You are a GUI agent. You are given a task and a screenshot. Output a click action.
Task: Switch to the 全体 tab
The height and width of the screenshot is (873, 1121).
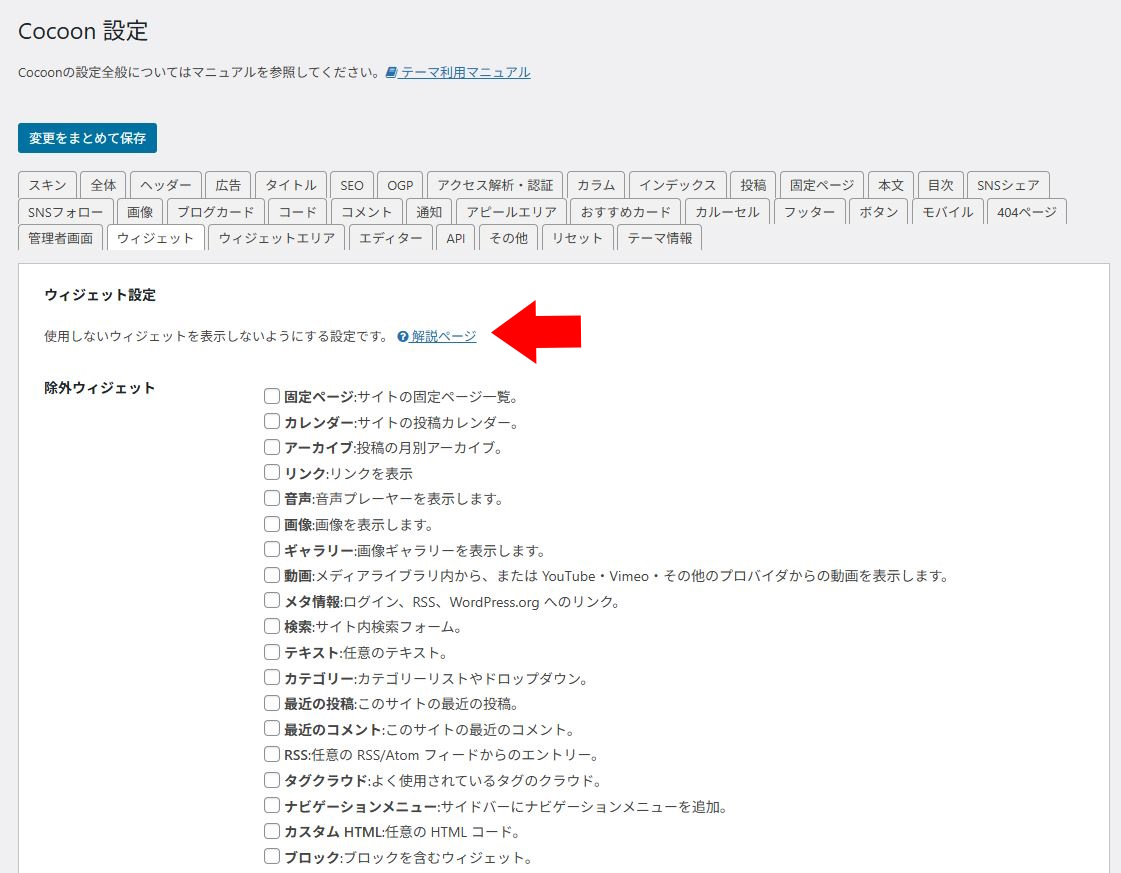pos(103,185)
